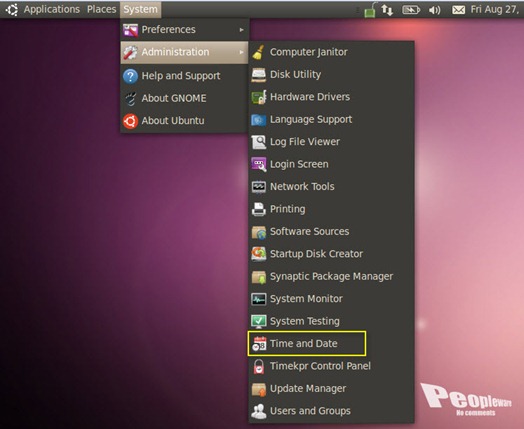Screen dimensions: 524x429
Task: Close the open System menu
Action: (x=140, y=9)
